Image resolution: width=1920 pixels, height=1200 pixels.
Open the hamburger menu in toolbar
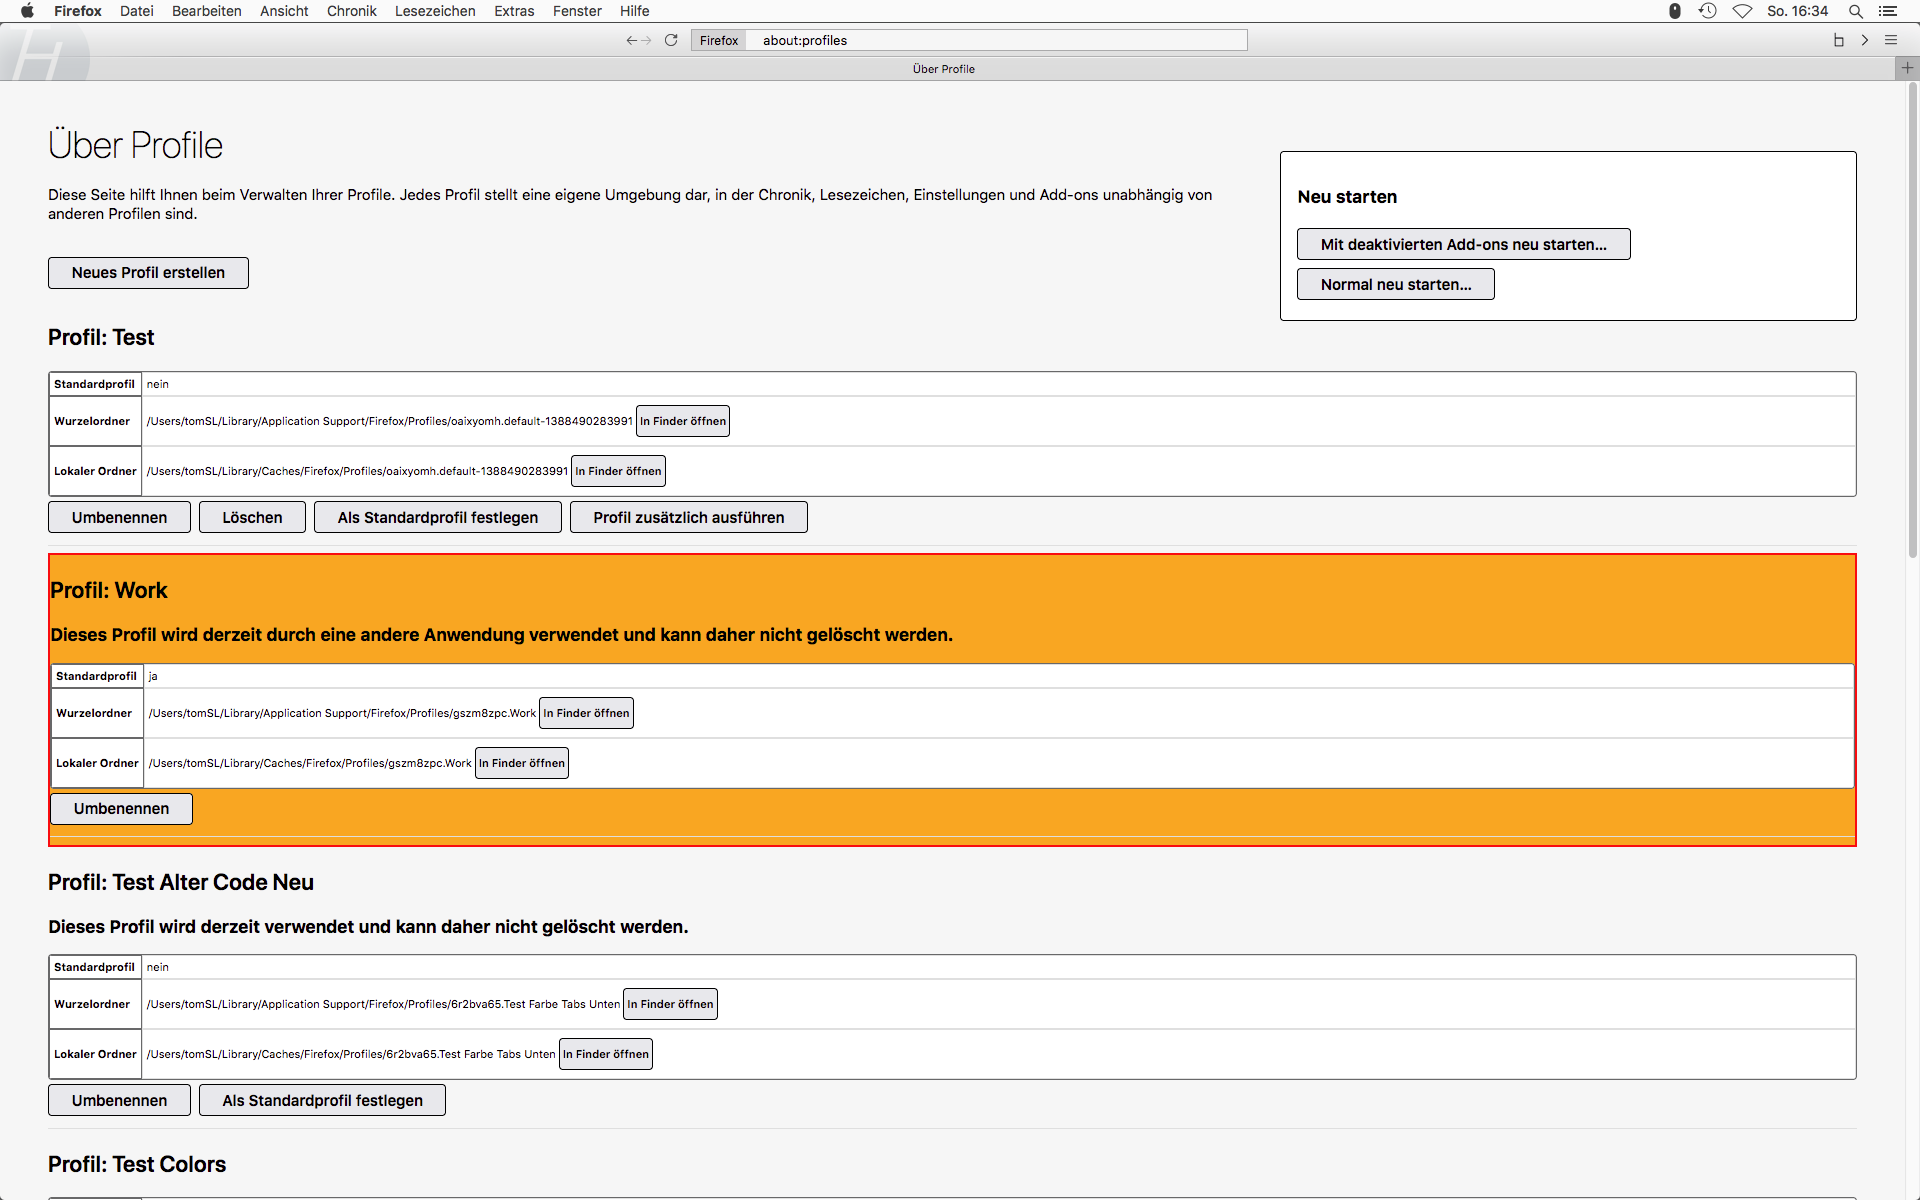1891,40
